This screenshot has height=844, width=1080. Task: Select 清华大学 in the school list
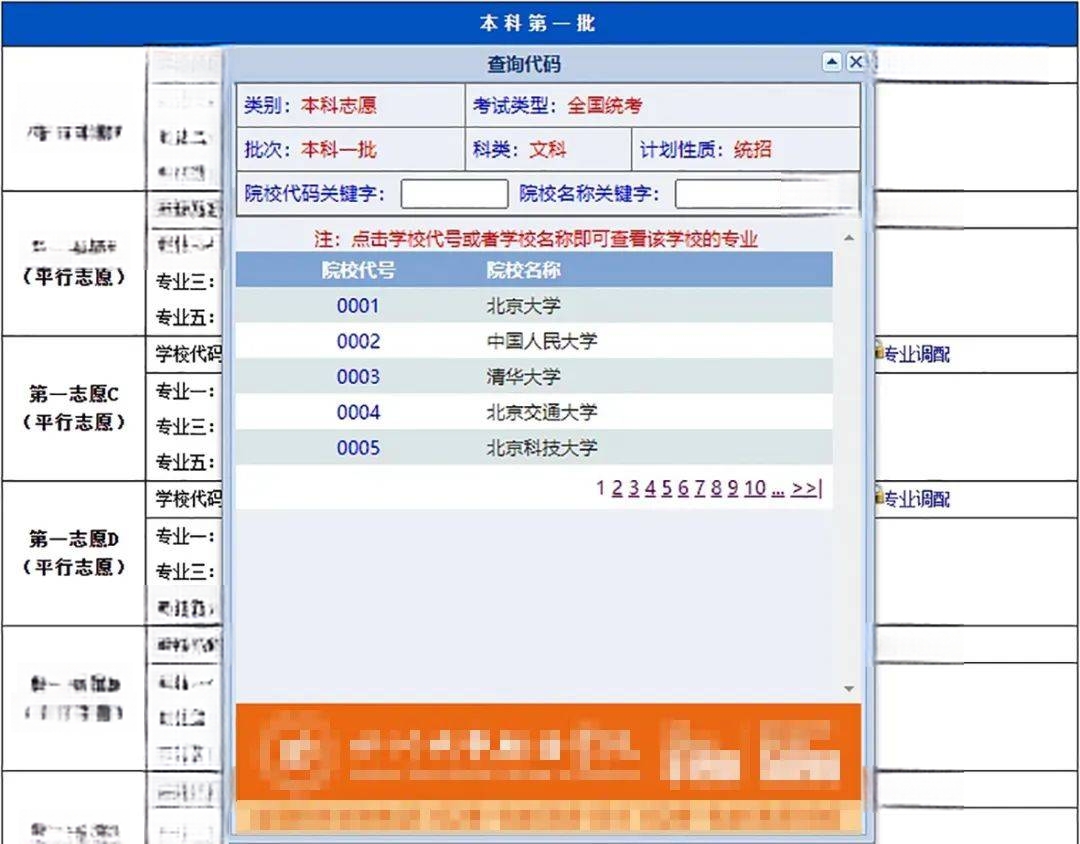point(523,377)
